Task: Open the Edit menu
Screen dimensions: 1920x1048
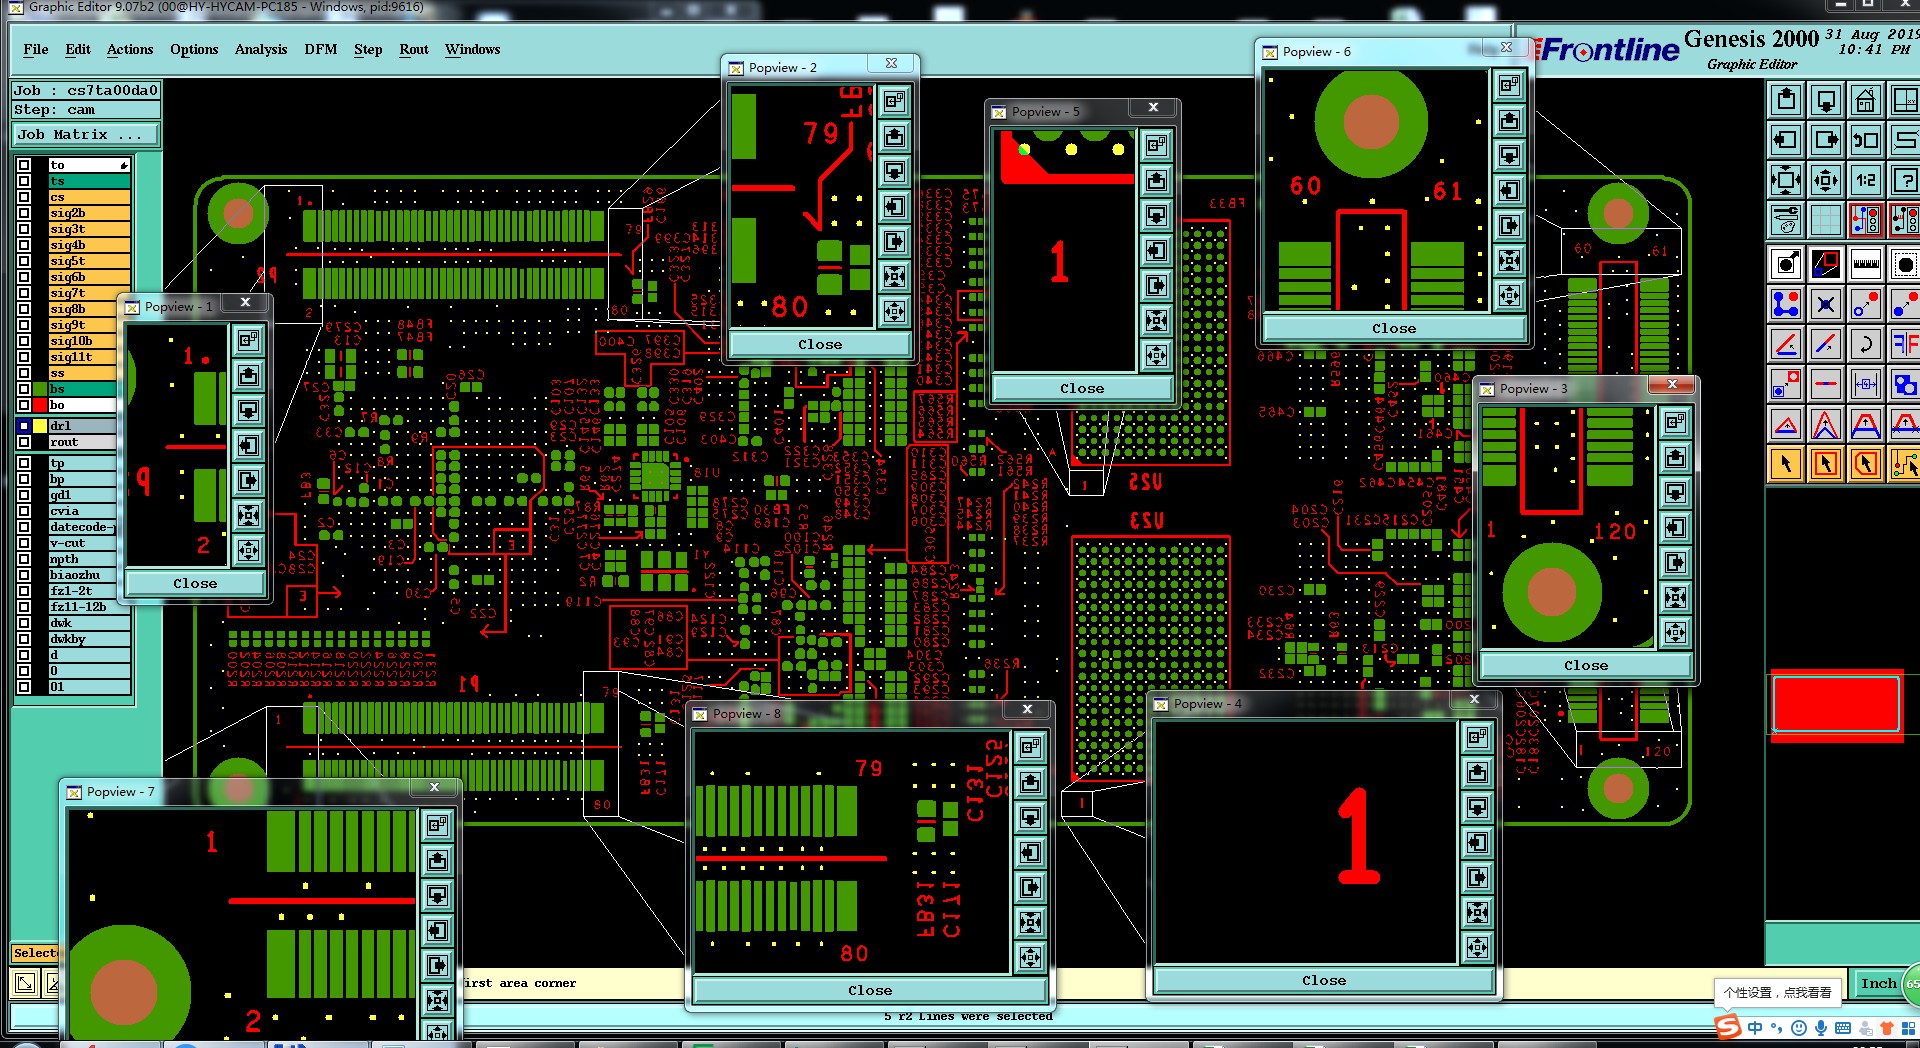Action: click(78, 49)
